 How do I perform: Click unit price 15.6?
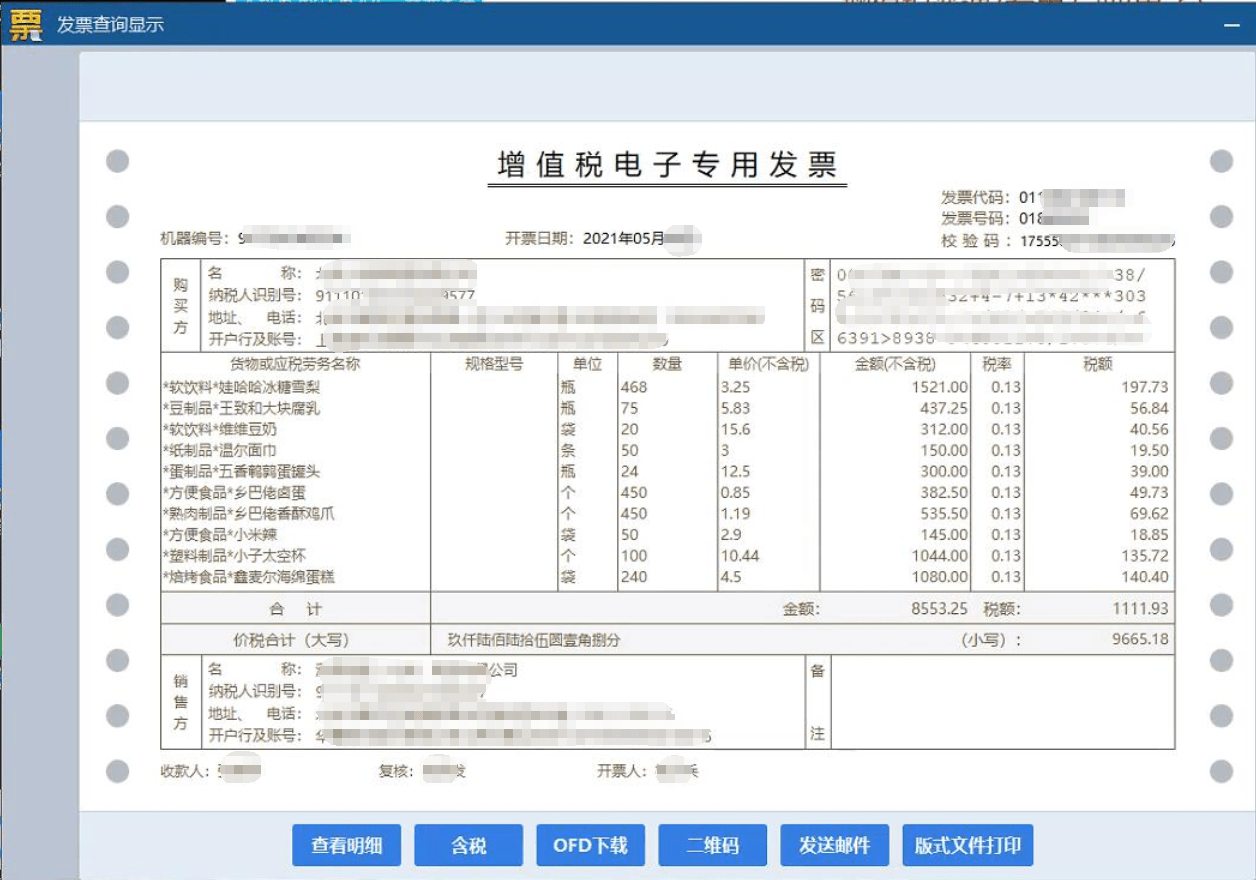735,429
